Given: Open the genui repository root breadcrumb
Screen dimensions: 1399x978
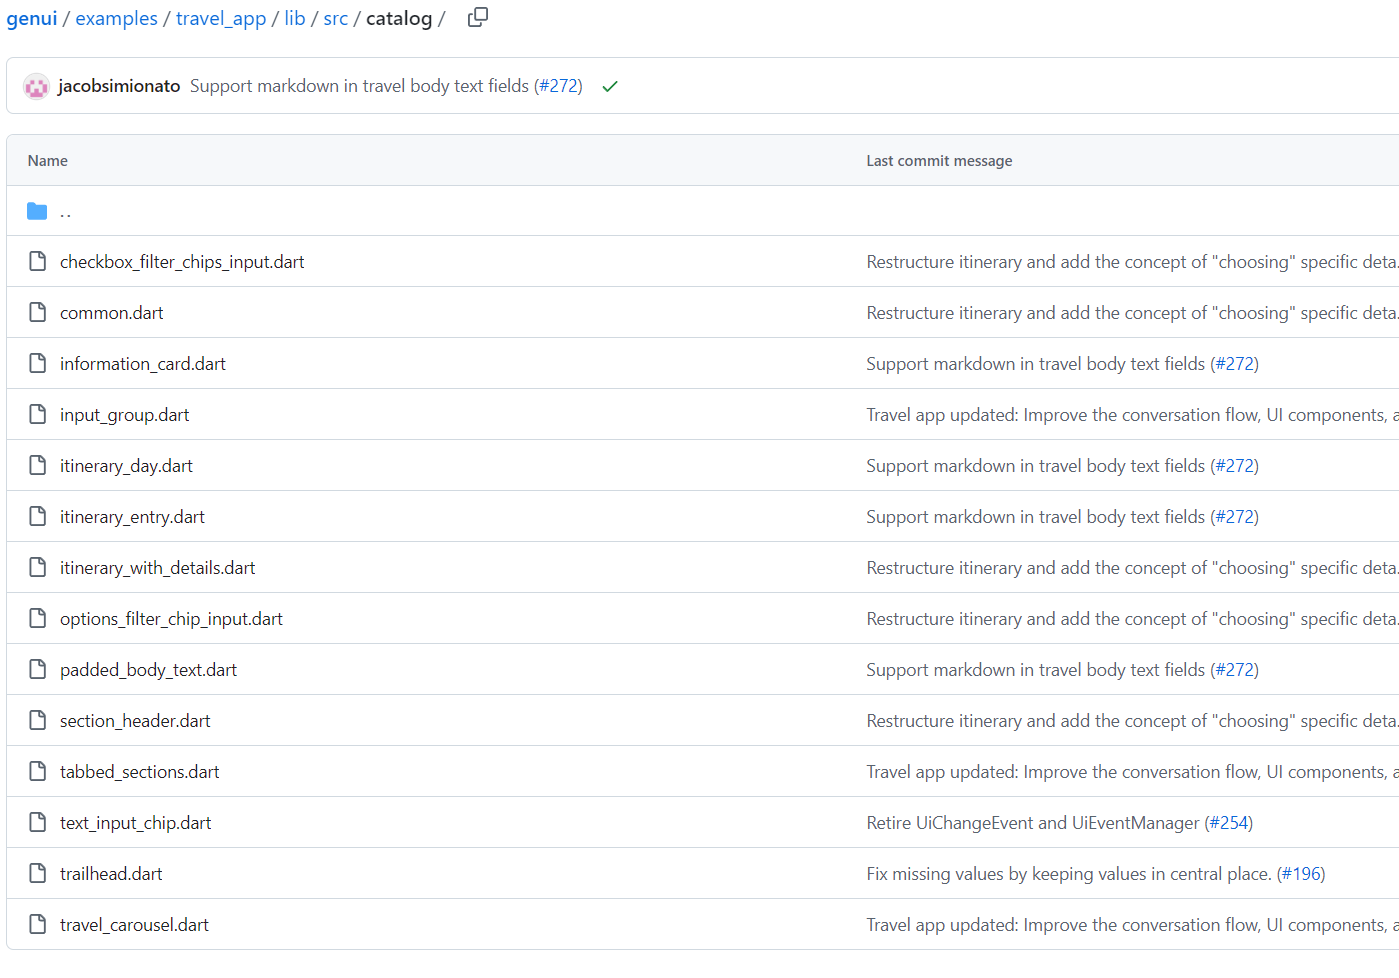Looking at the screenshot, I should click(x=32, y=19).
